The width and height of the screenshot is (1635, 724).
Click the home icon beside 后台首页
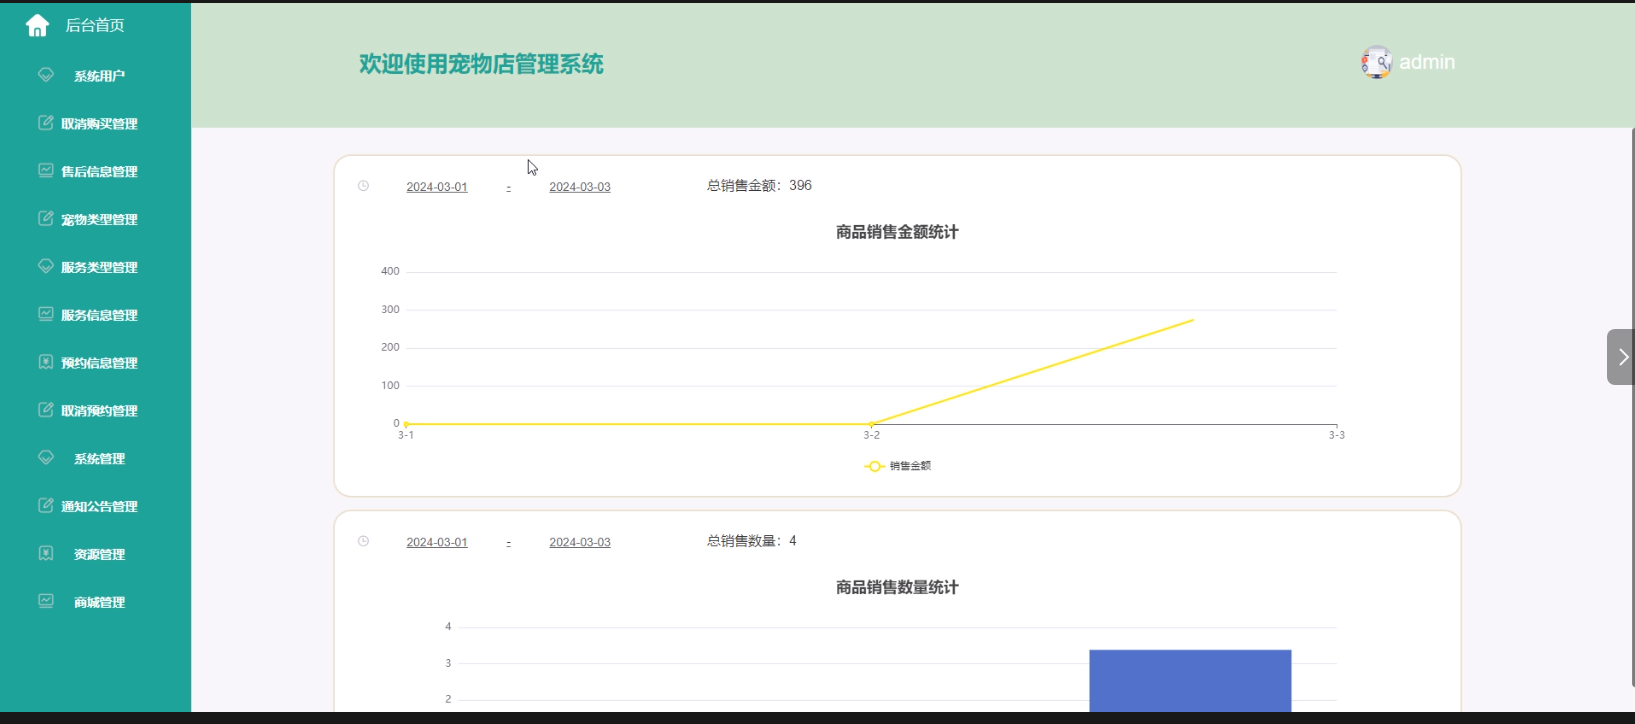[x=37, y=25]
